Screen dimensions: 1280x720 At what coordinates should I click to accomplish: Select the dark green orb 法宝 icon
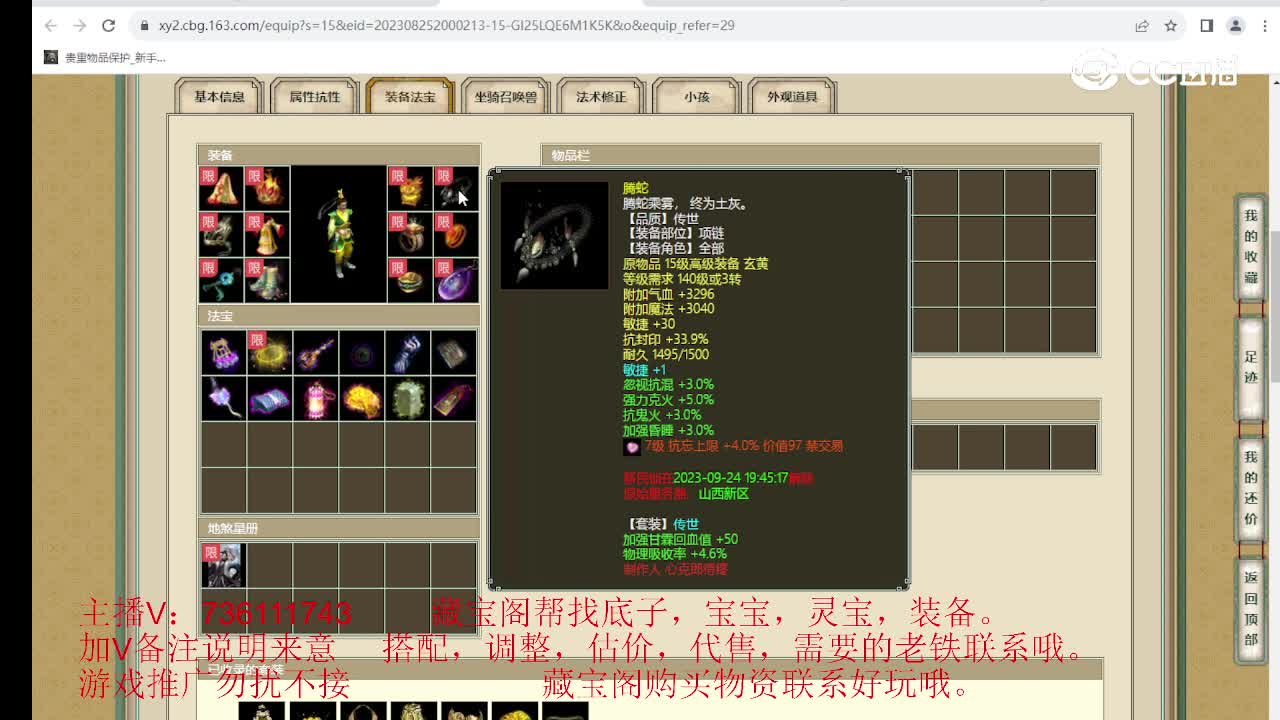tap(361, 352)
